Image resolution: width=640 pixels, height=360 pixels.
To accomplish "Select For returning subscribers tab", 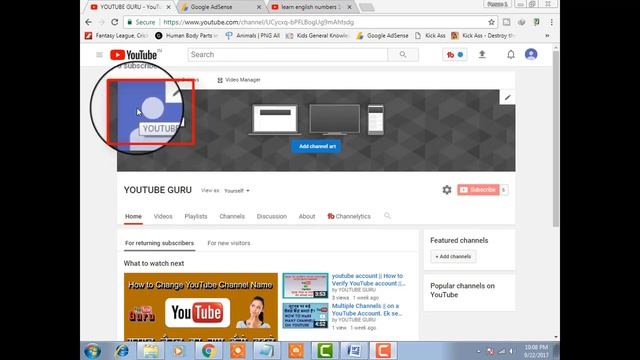I will tap(160, 243).
